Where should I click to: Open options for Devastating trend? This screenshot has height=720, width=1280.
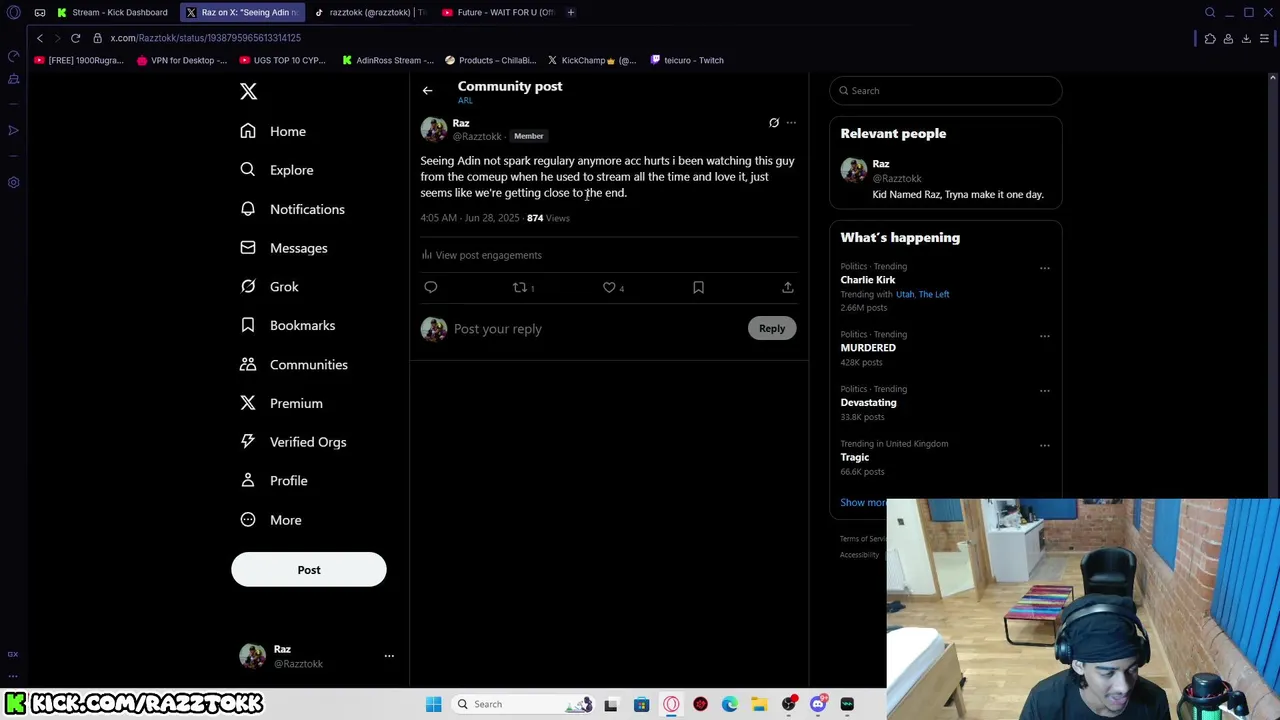click(1045, 391)
